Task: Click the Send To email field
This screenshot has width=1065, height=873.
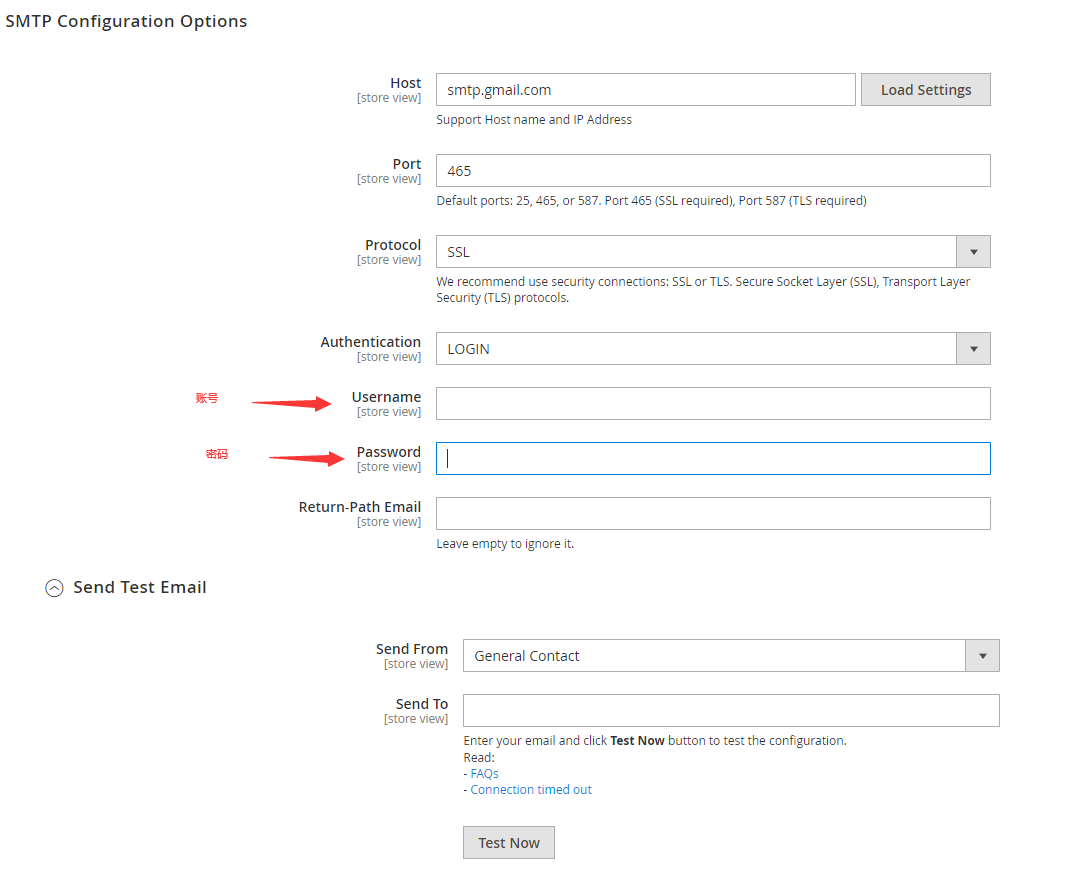Action: click(x=731, y=710)
